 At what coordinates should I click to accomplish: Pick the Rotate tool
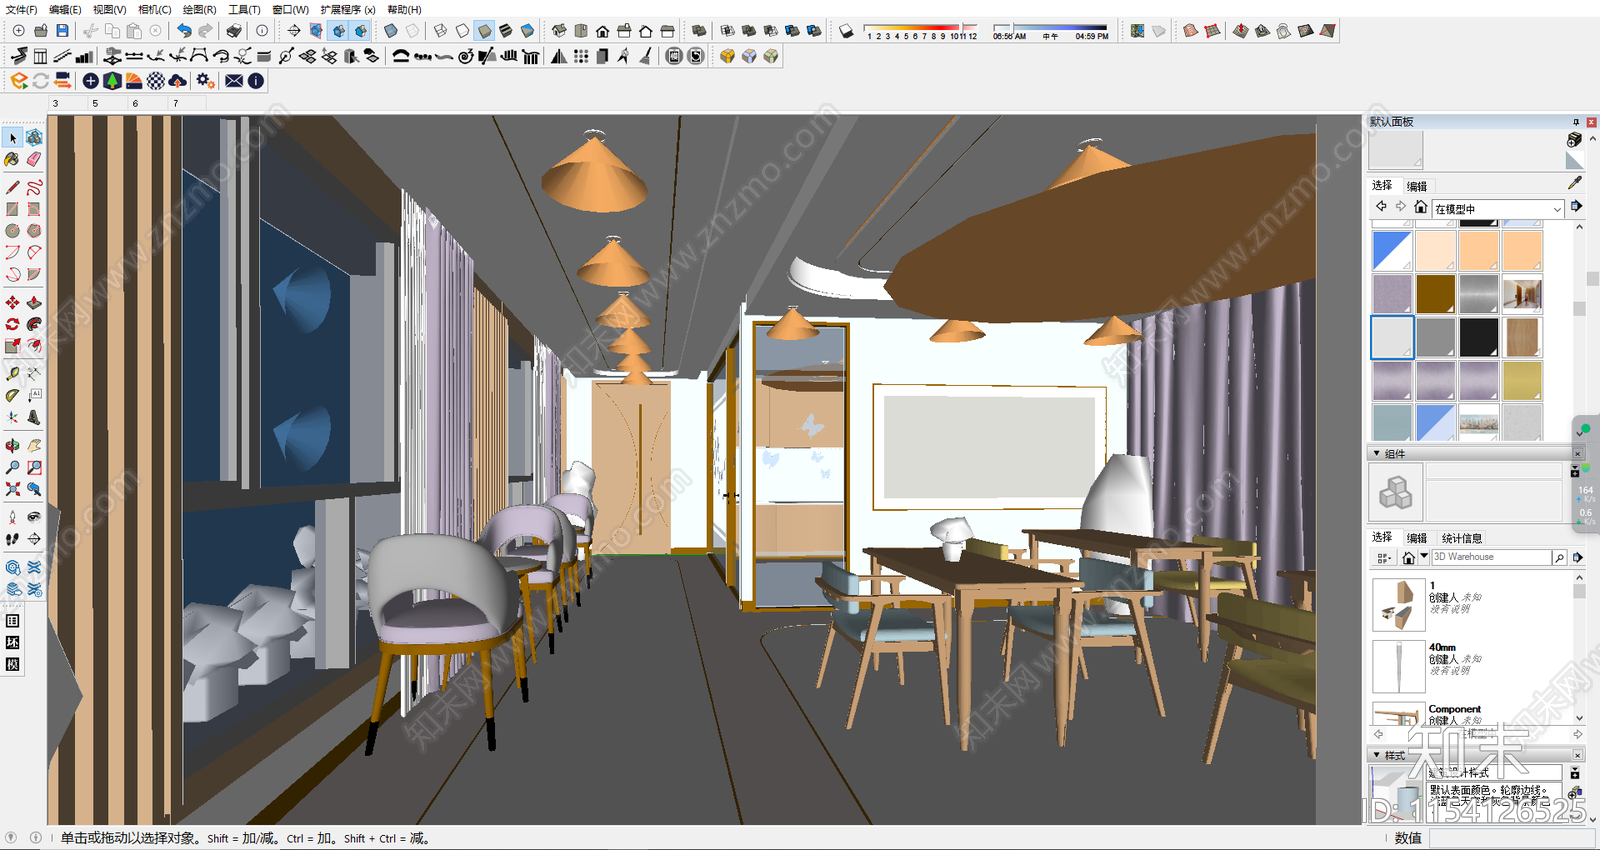[x=13, y=324]
